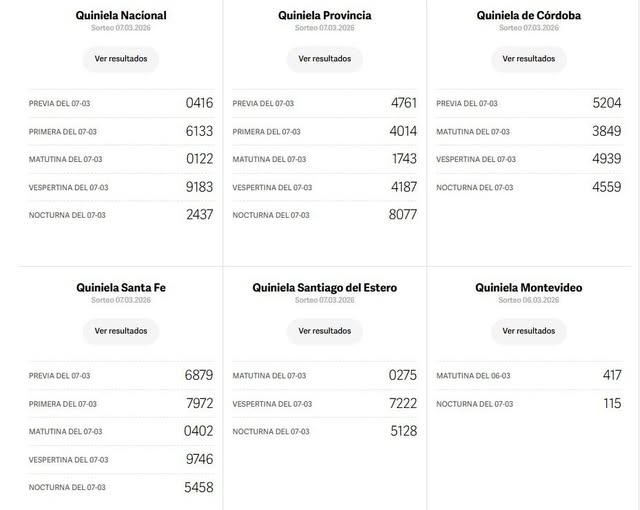Open the Quiniela Provincia title
Viewport: 640px width, 510px height.
point(325,16)
